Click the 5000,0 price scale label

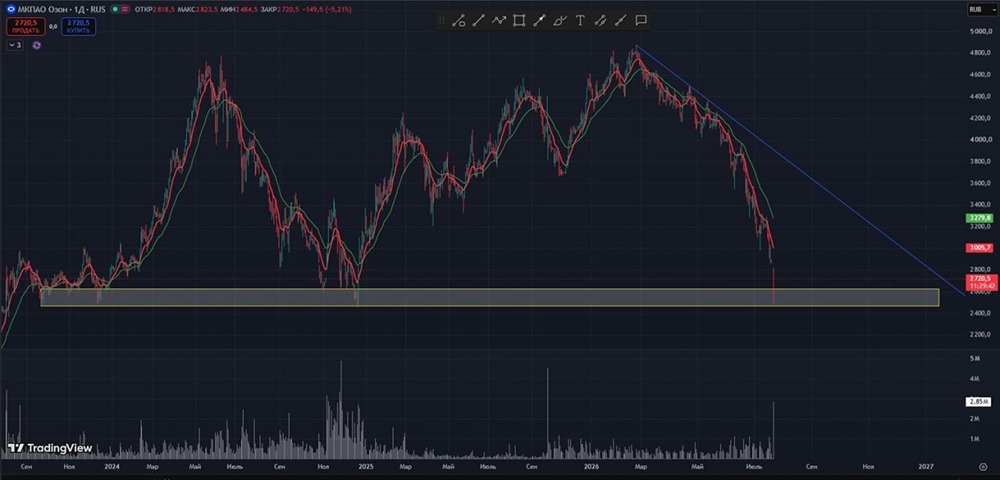coord(979,31)
